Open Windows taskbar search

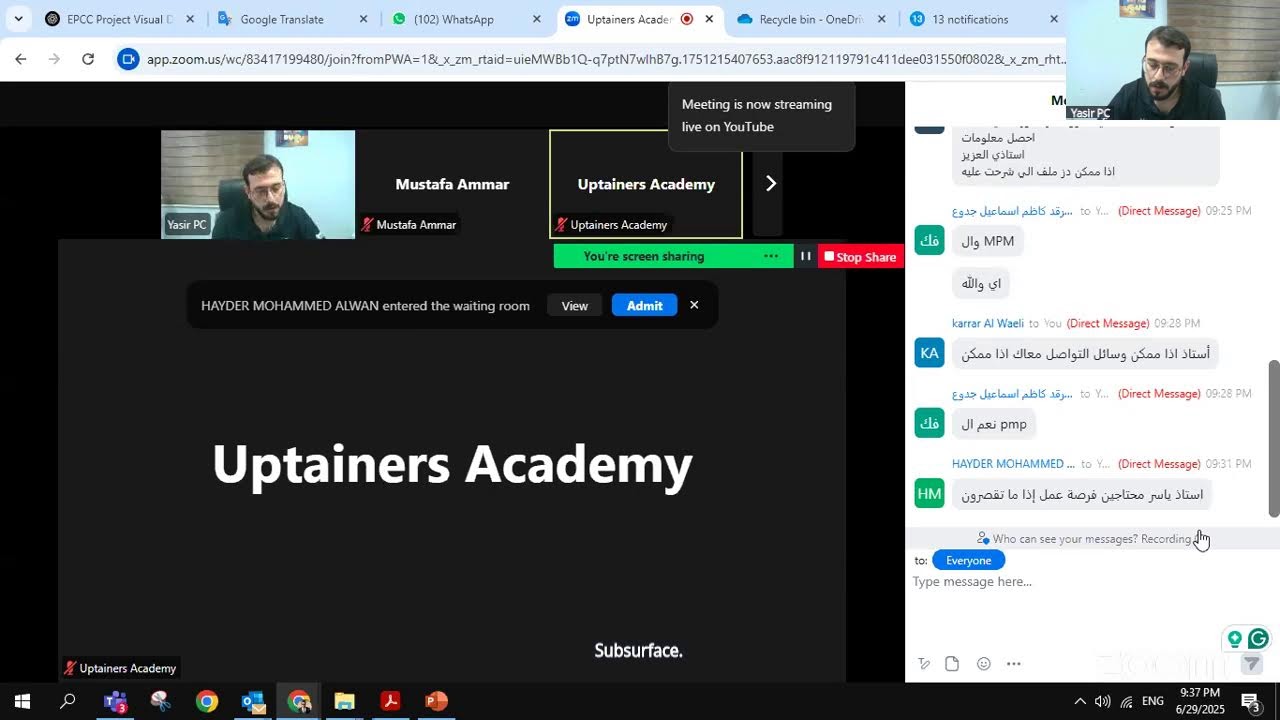point(68,701)
